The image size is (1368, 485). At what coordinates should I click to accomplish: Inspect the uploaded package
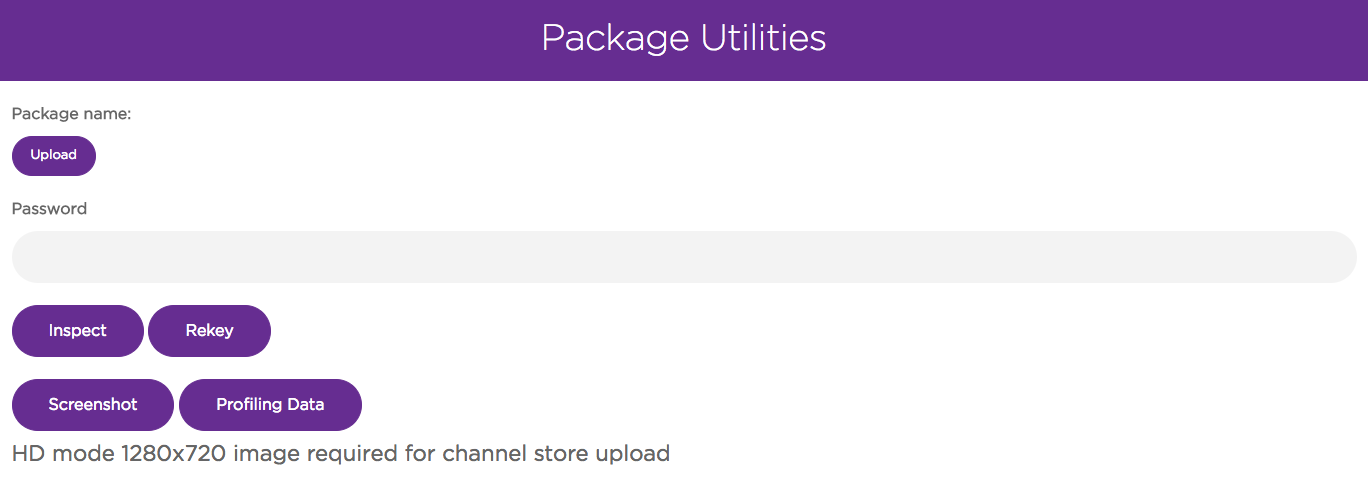[78, 331]
